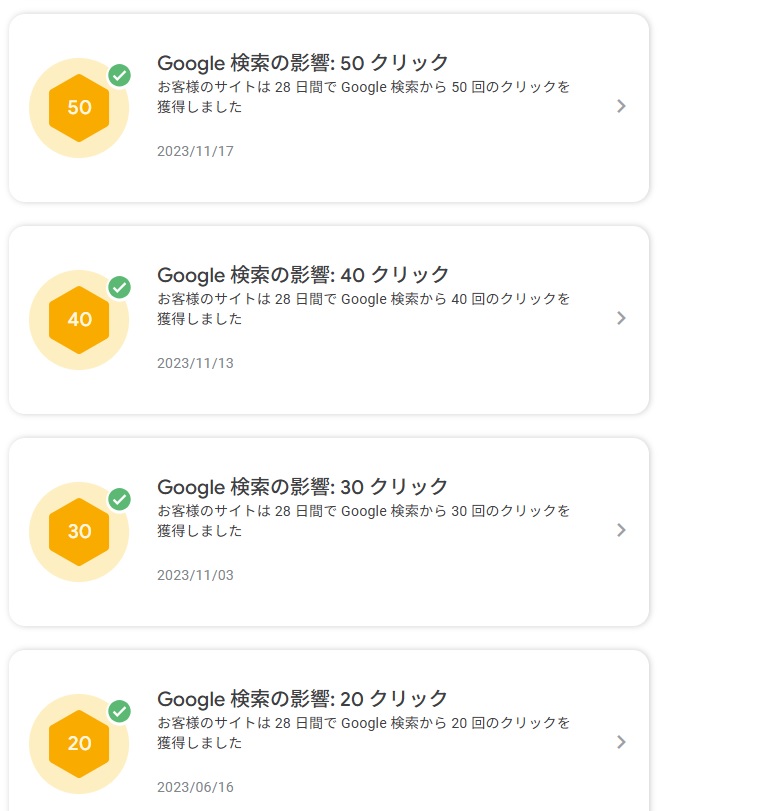Click green checkmark on 50 clicks badge
The width and height of the screenshot is (769, 811).
point(119,76)
